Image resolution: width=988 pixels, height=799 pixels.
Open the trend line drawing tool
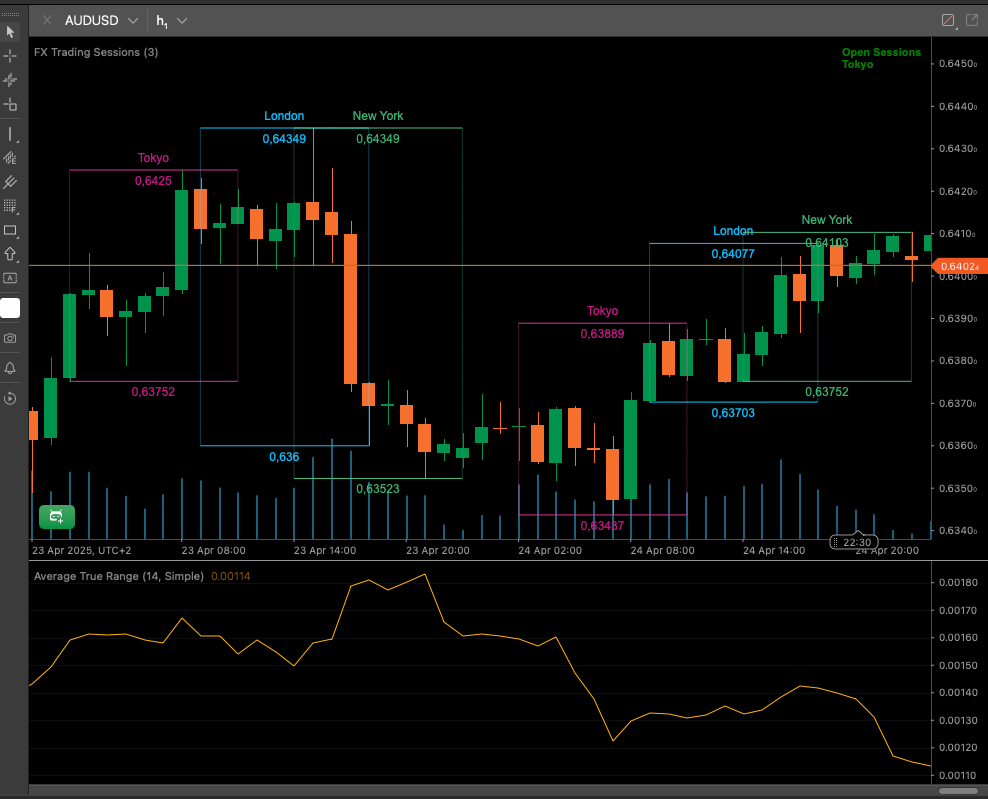(x=10, y=134)
